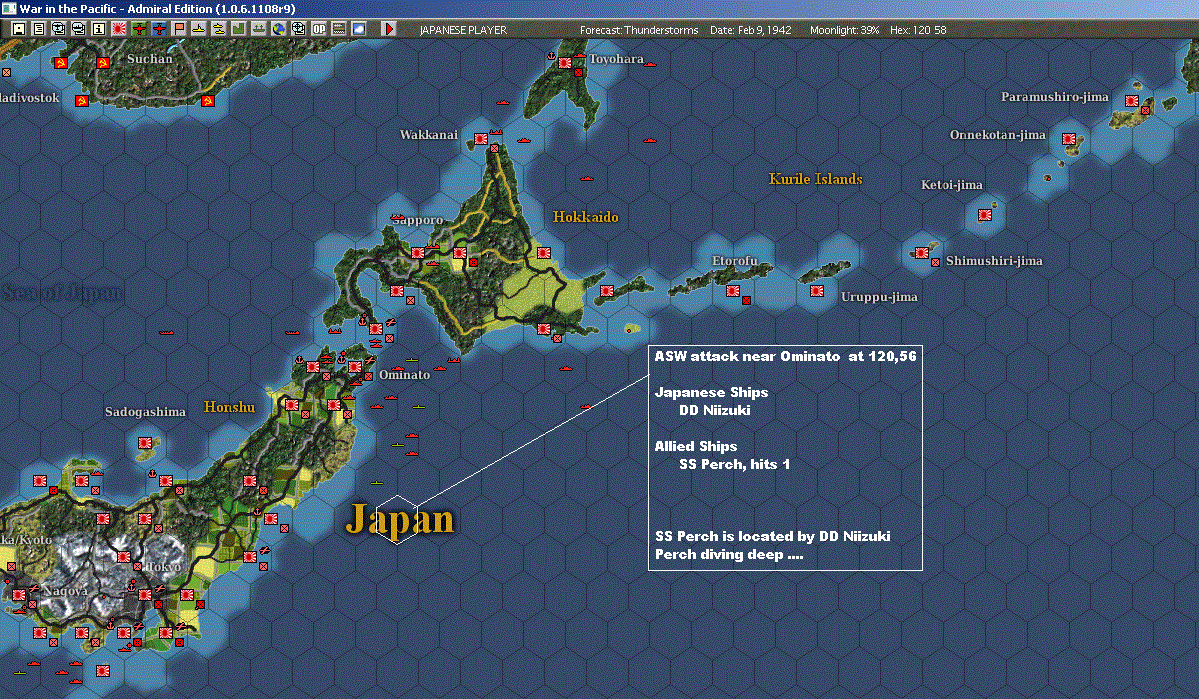Click the 'ASW attack near Ominato' heading

point(785,356)
